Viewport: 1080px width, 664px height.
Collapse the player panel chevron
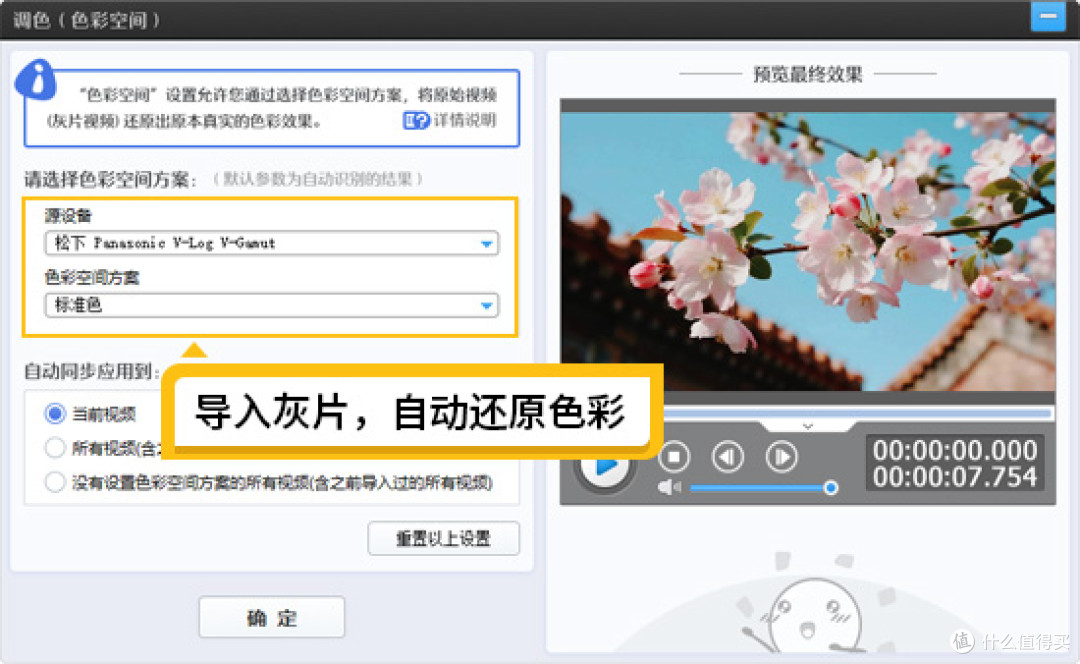point(807,426)
